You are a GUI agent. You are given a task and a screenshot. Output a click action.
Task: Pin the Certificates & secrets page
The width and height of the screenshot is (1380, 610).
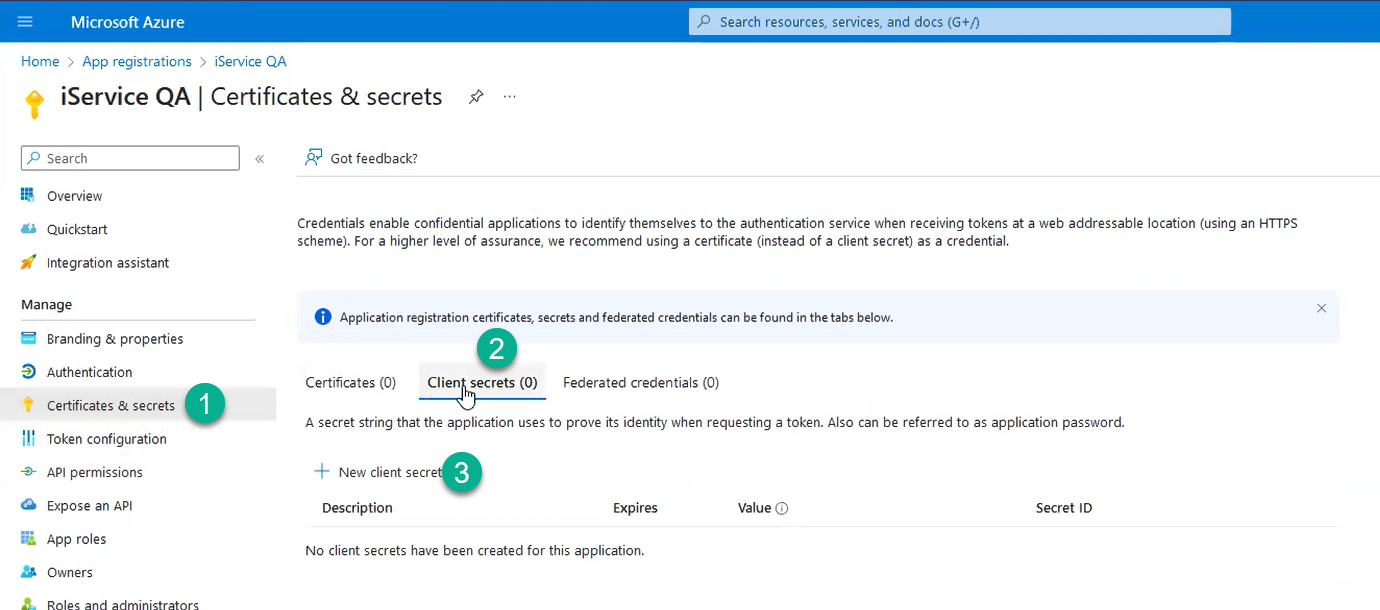476,97
